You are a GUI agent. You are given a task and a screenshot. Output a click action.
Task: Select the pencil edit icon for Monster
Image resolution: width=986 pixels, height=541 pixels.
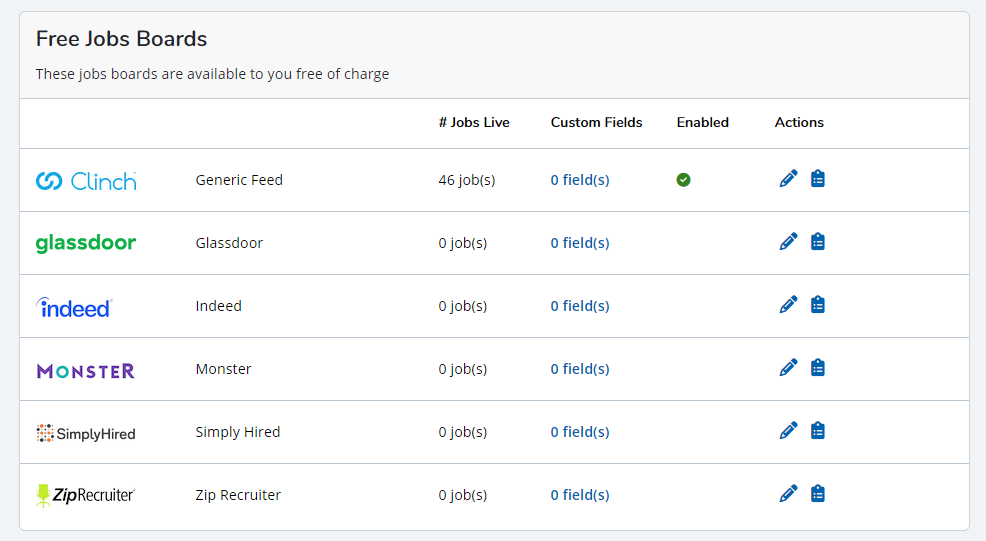pos(788,367)
